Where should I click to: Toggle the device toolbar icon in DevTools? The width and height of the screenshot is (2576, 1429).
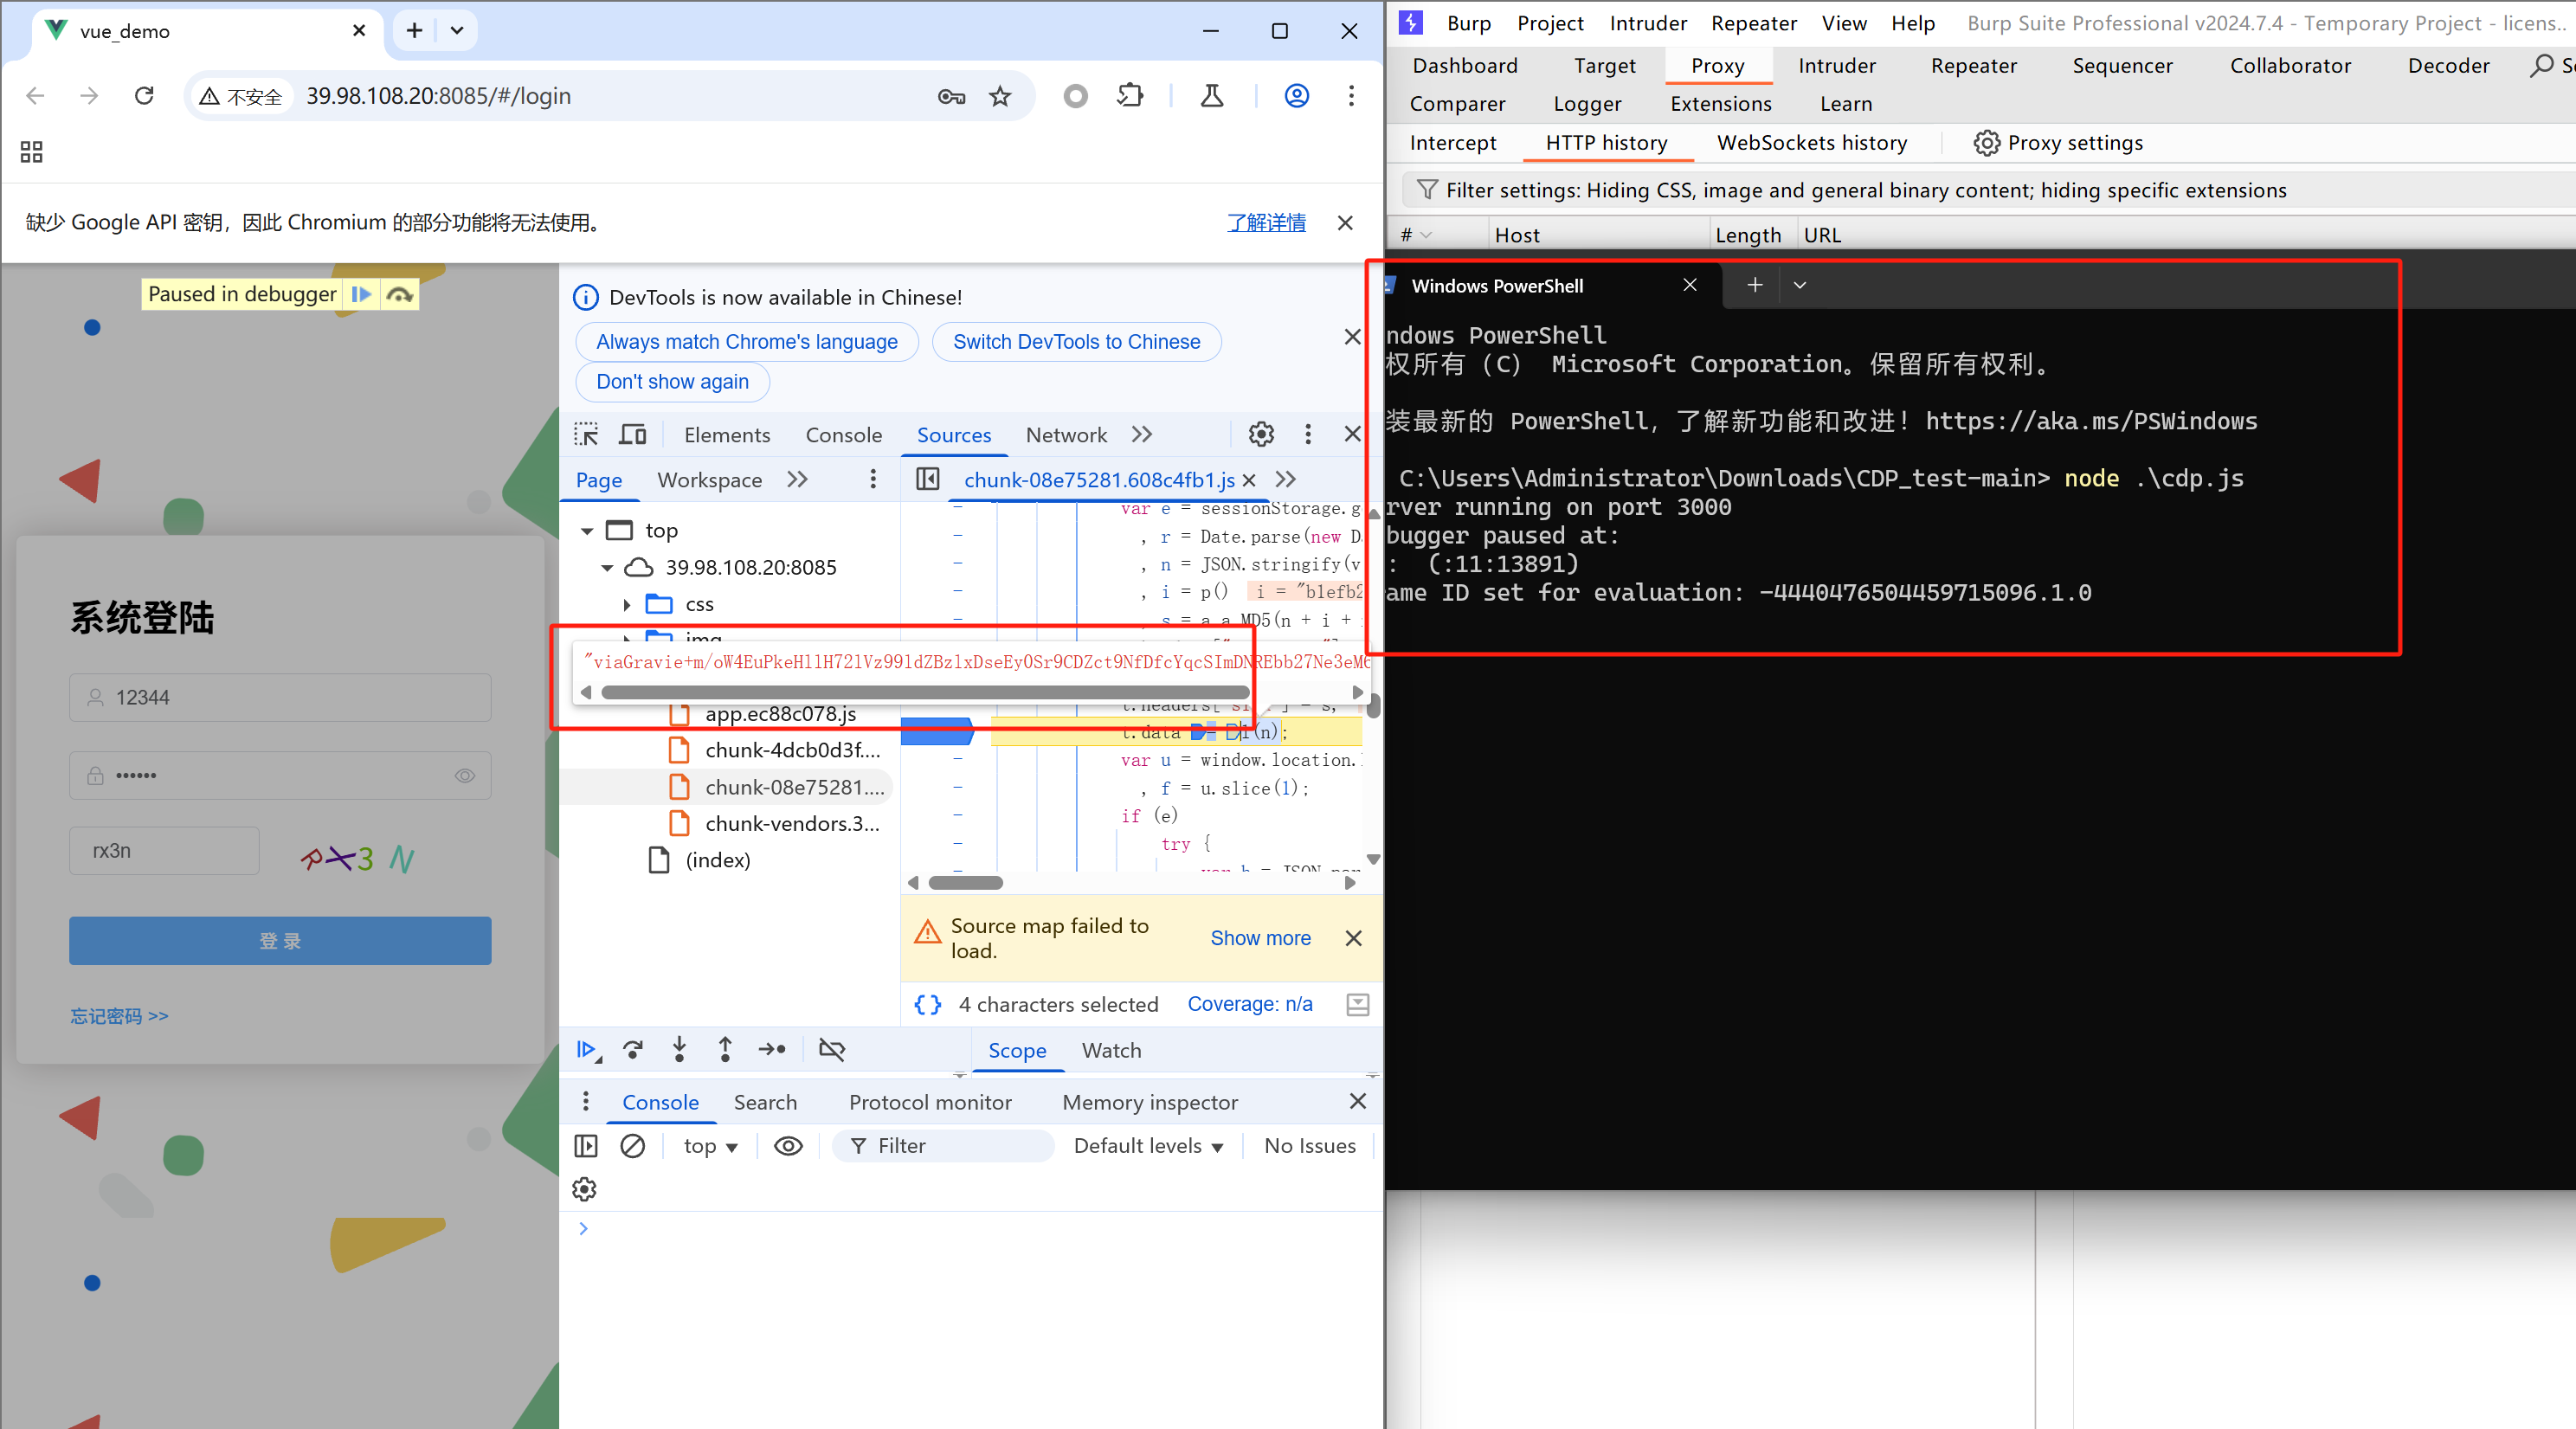(x=632, y=434)
